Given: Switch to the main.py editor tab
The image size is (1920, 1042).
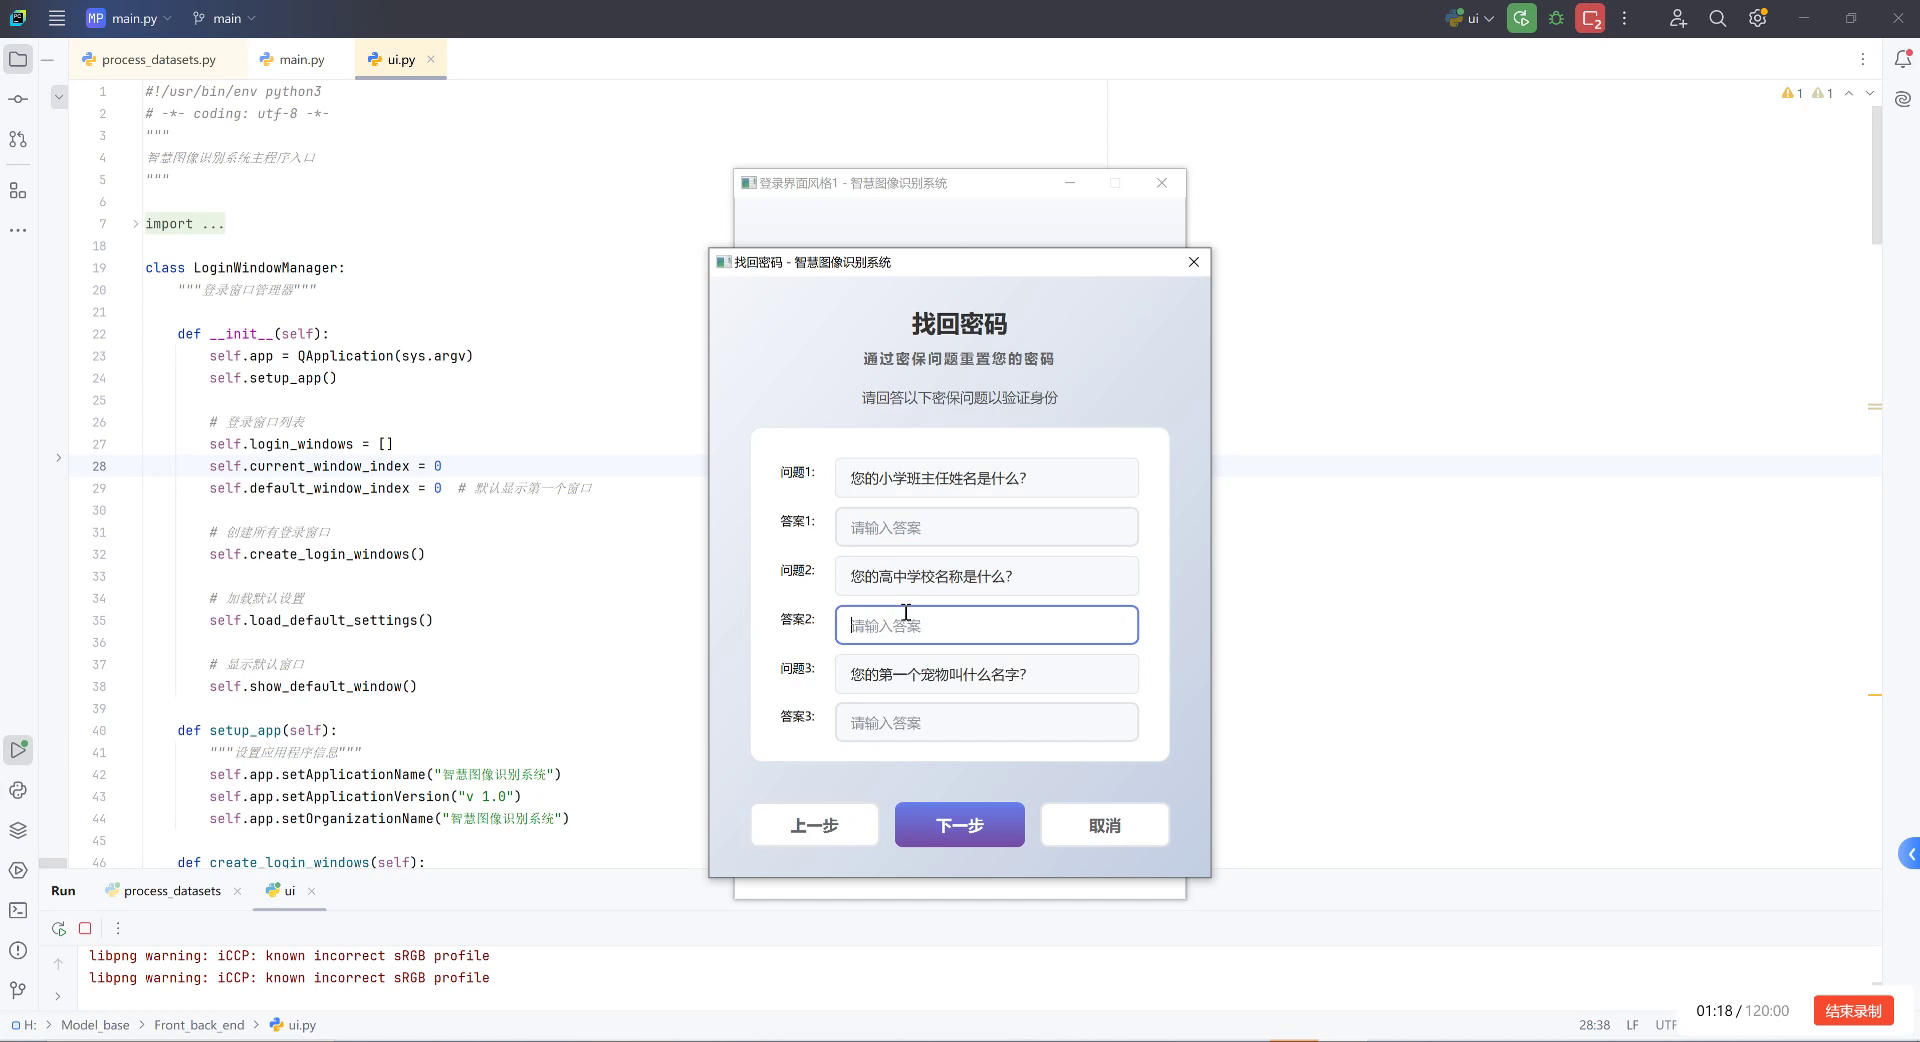Looking at the screenshot, I should click(x=299, y=59).
